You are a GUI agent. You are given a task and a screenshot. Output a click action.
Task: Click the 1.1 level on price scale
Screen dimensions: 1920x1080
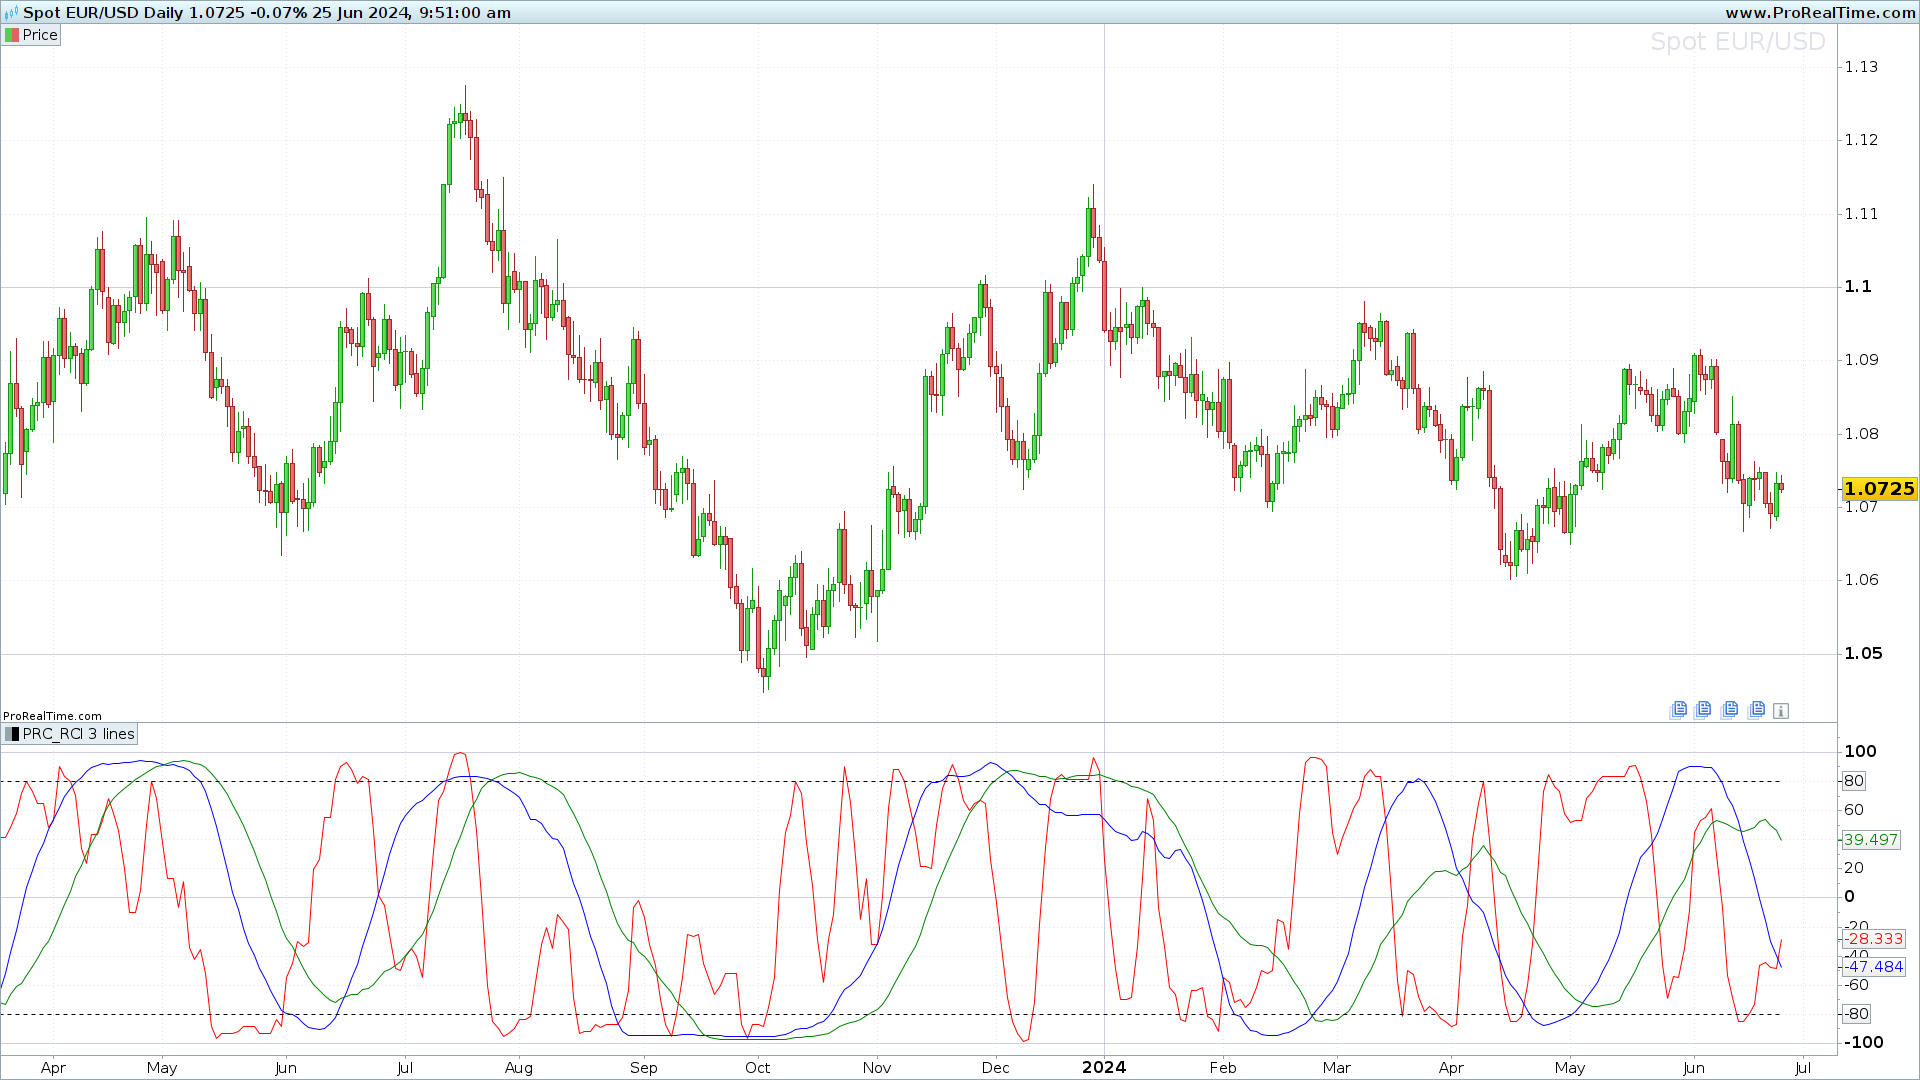click(x=1858, y=287)
